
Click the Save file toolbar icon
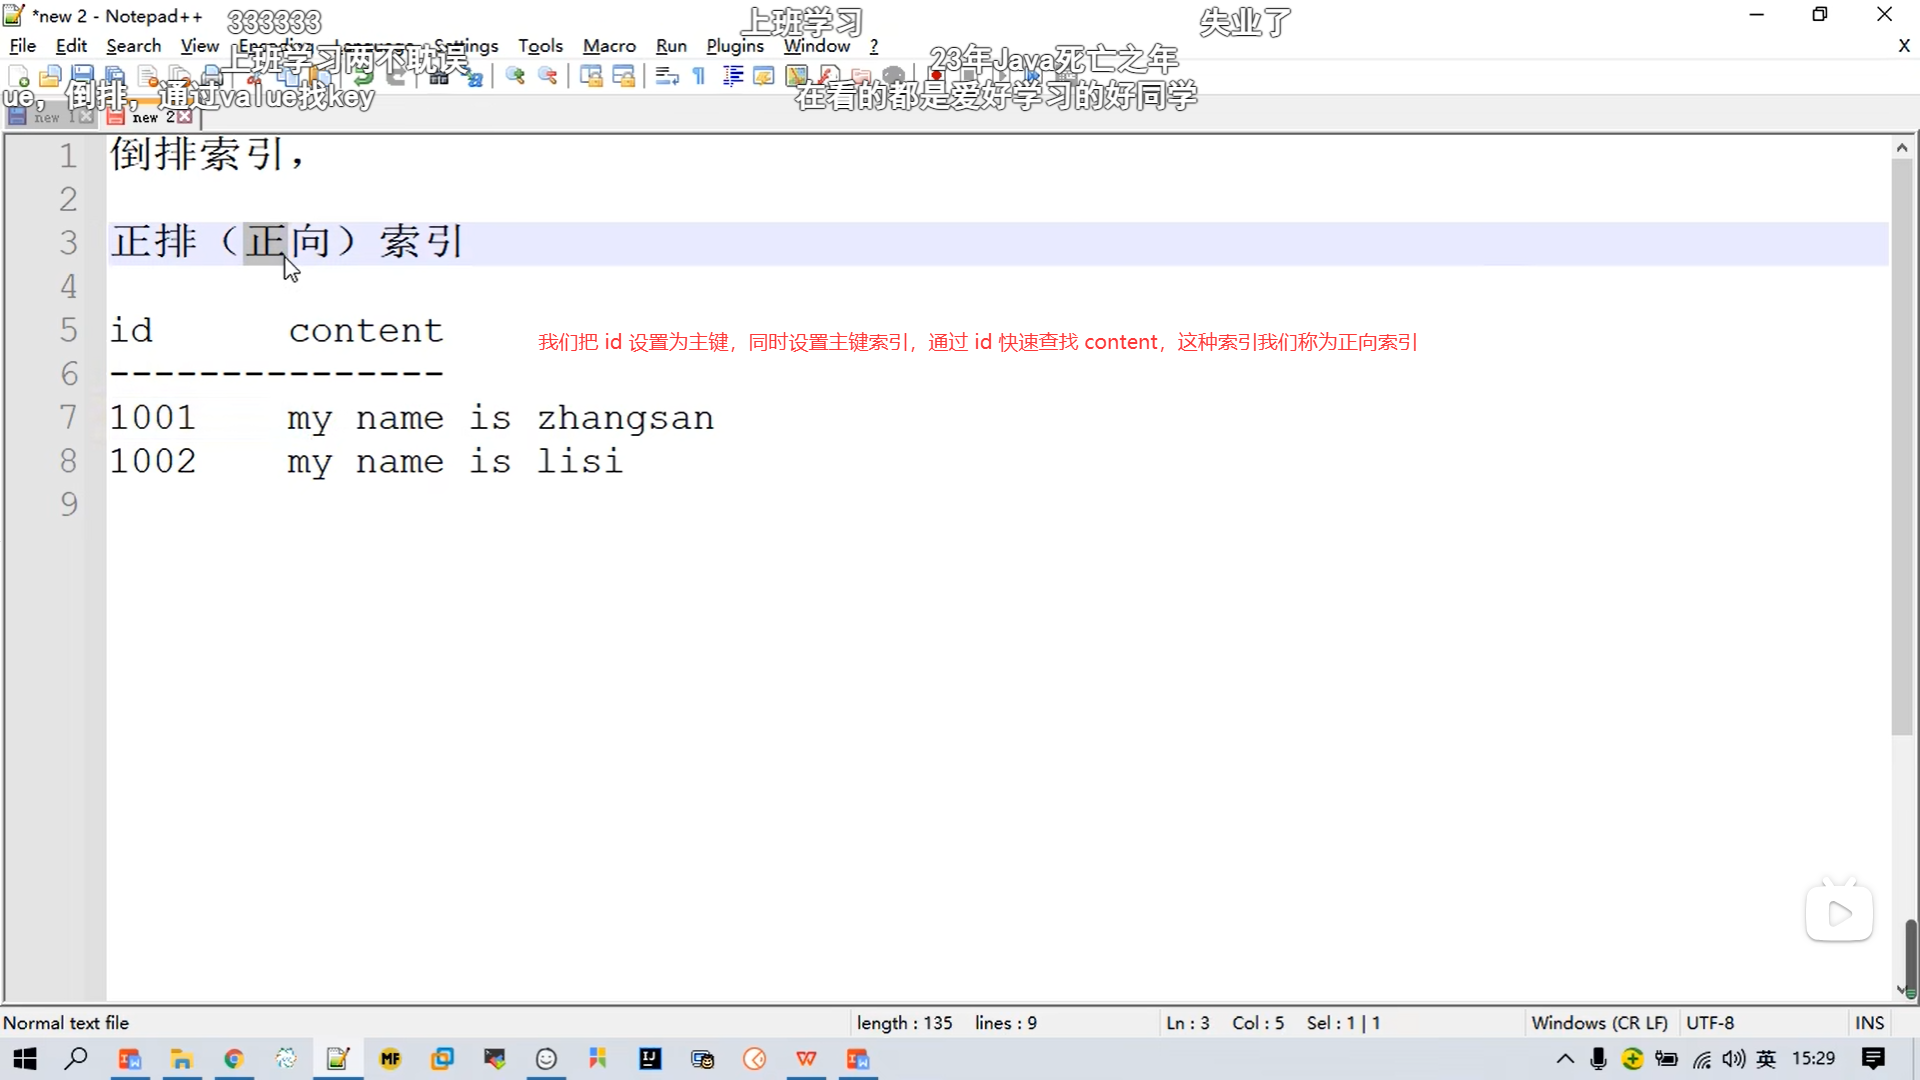[x=82, y=76]
